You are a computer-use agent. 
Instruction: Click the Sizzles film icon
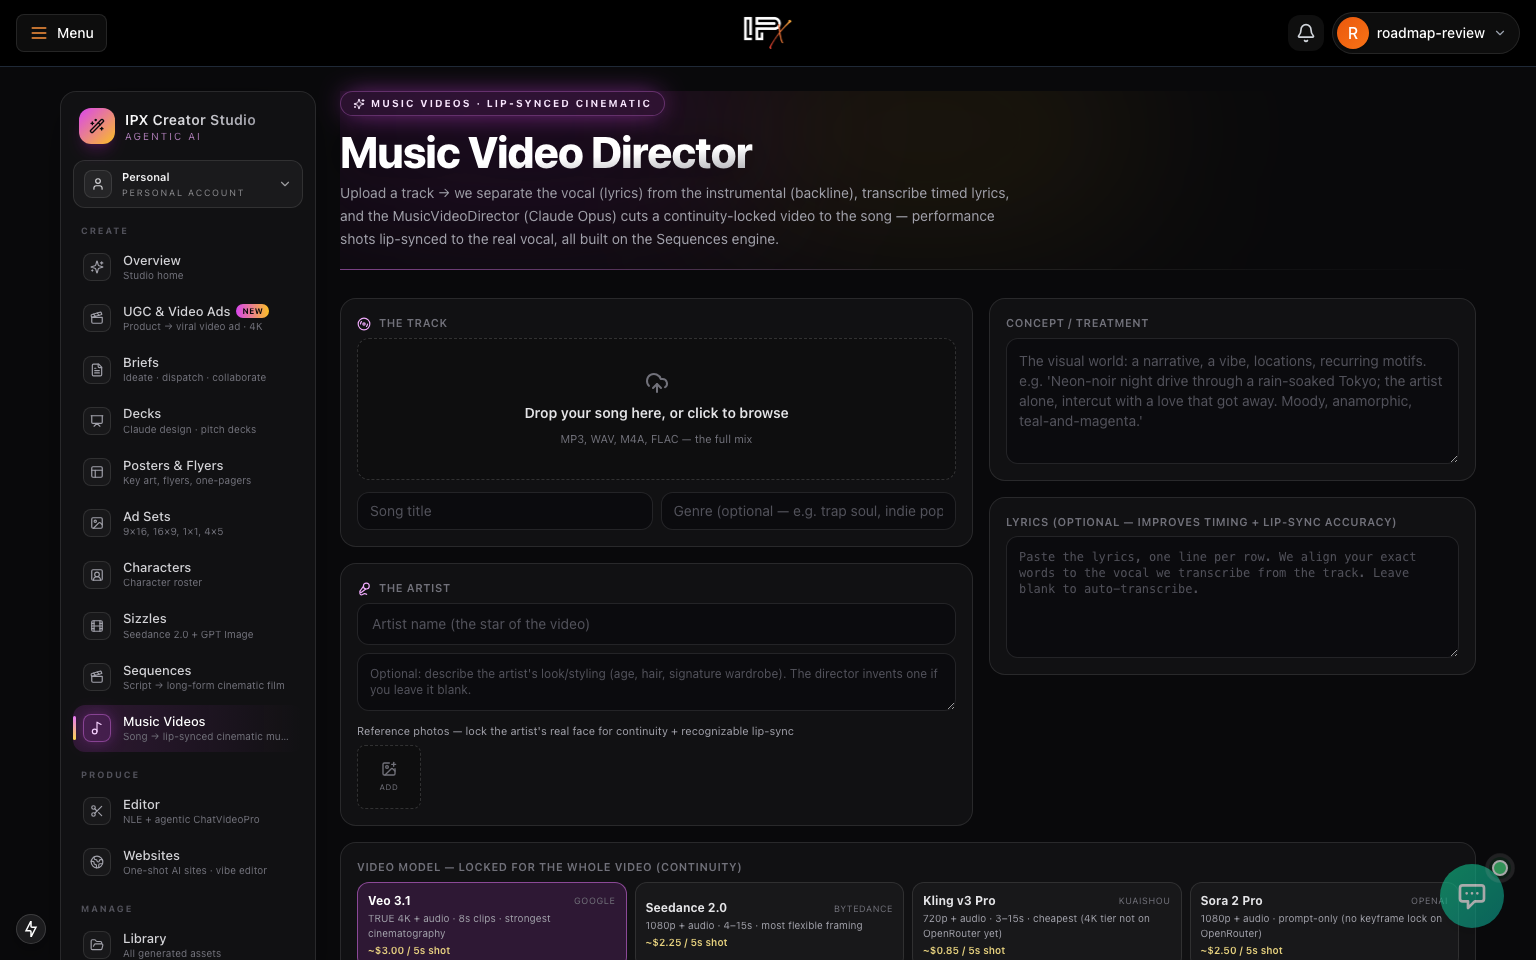click(97, 626)
